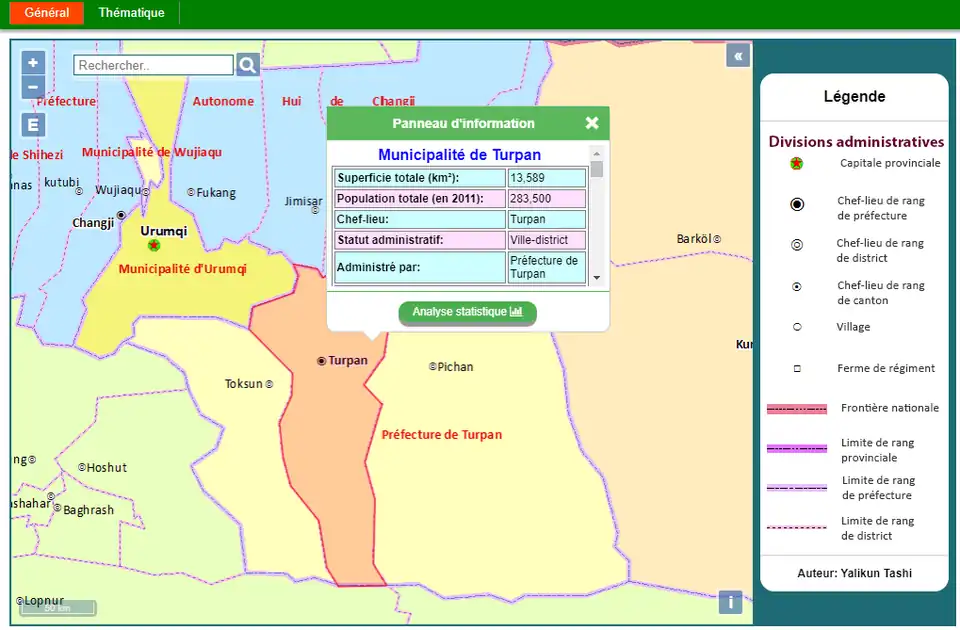Click into the Rechercher search field
The image size is (960, 630).
point(153,65)
